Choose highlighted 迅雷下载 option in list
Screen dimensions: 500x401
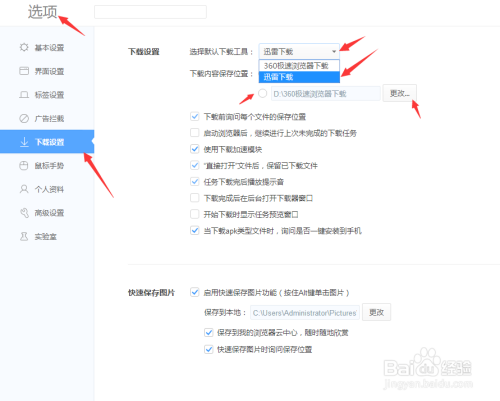tap(299, 77)
